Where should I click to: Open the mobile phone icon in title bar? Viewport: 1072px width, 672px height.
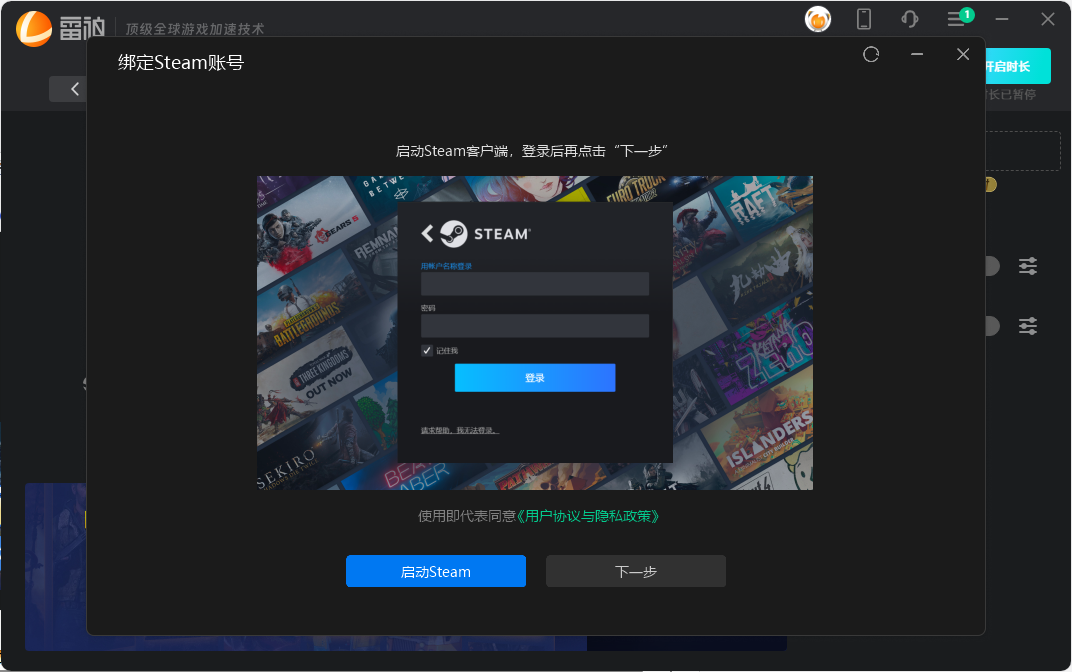(x=864, y=19)
